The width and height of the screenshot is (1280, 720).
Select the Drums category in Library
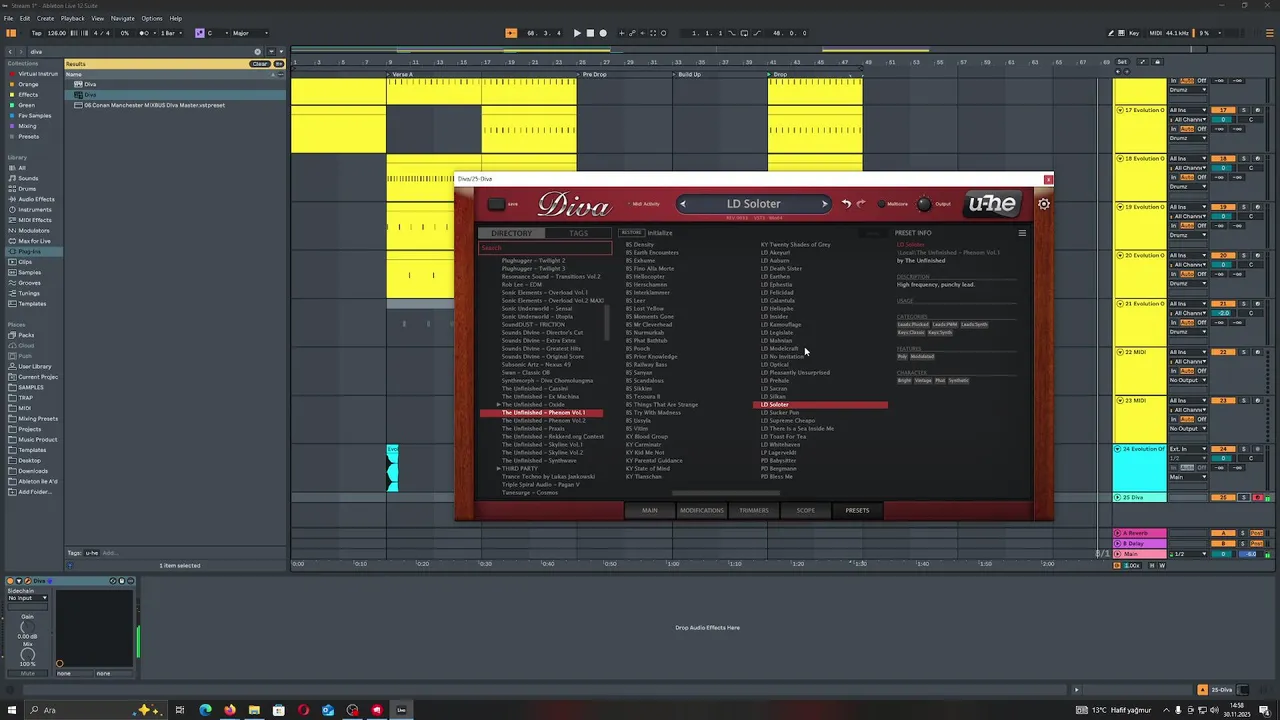click(x=27, y=189)
